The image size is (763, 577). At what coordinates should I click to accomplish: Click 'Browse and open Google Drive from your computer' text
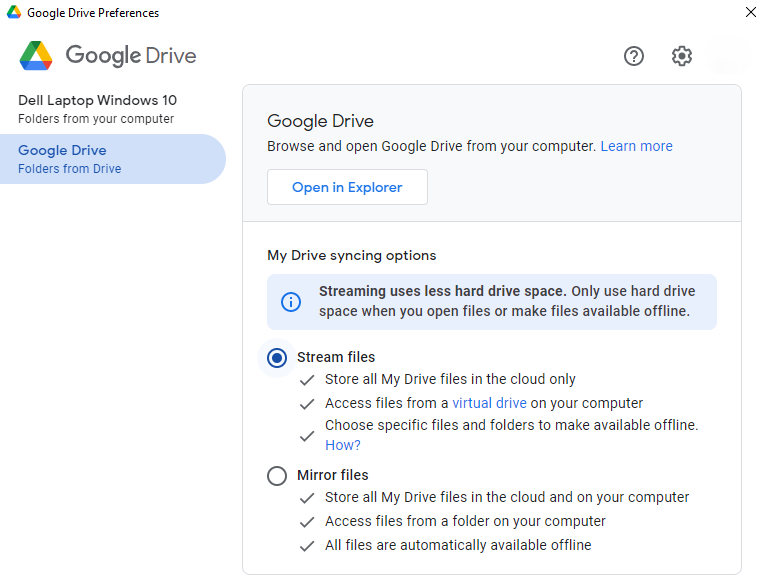coord(432,146)
